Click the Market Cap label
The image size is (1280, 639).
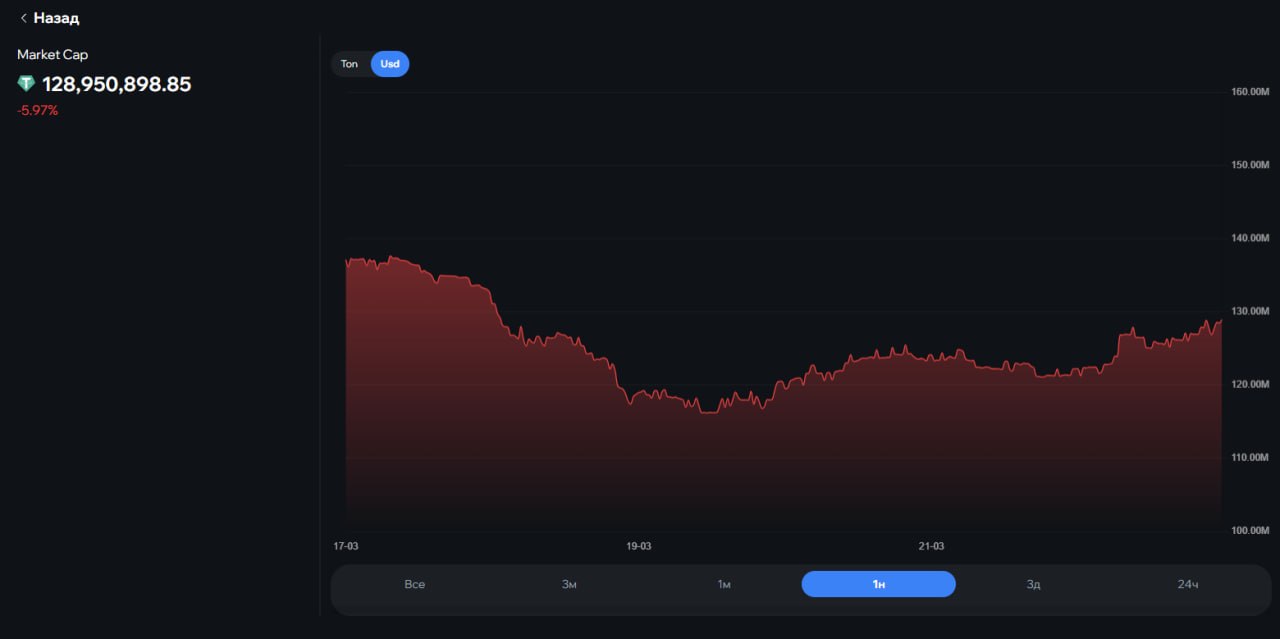click(x=53, y=55)
